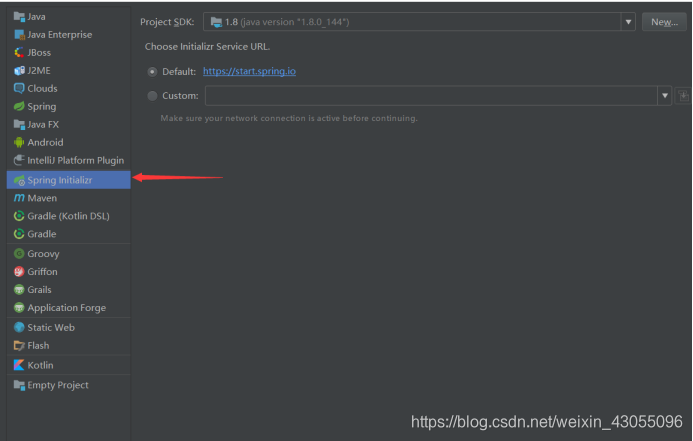Screen dimensions: 693x441
Task: Click the Project SDK label
Action: (167, 22)
